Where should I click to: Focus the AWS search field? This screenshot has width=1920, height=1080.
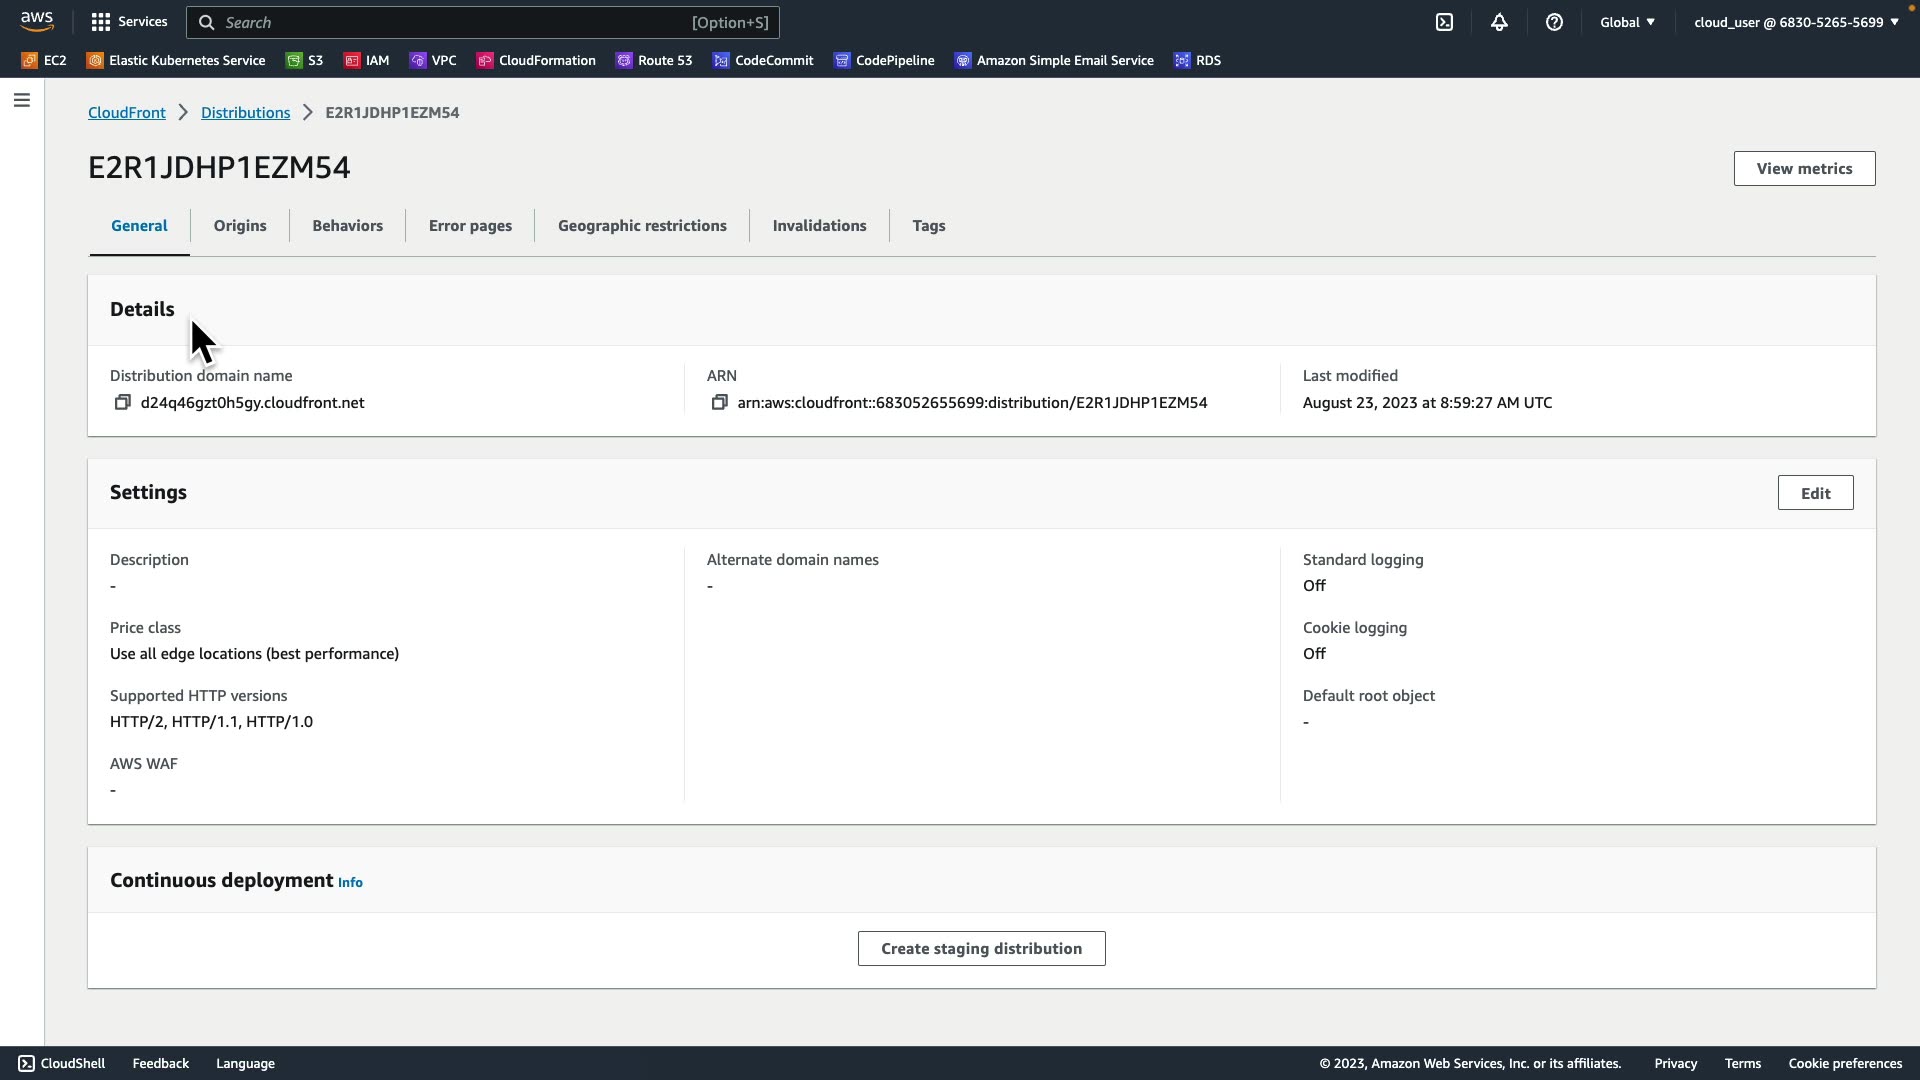pyautogui.click(x=450, y=22)
